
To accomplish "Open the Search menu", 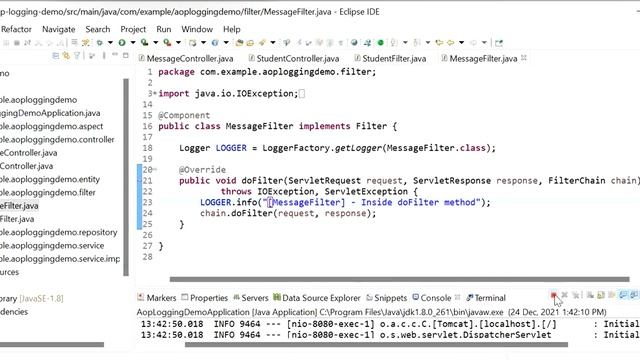I will click(98, 29).
